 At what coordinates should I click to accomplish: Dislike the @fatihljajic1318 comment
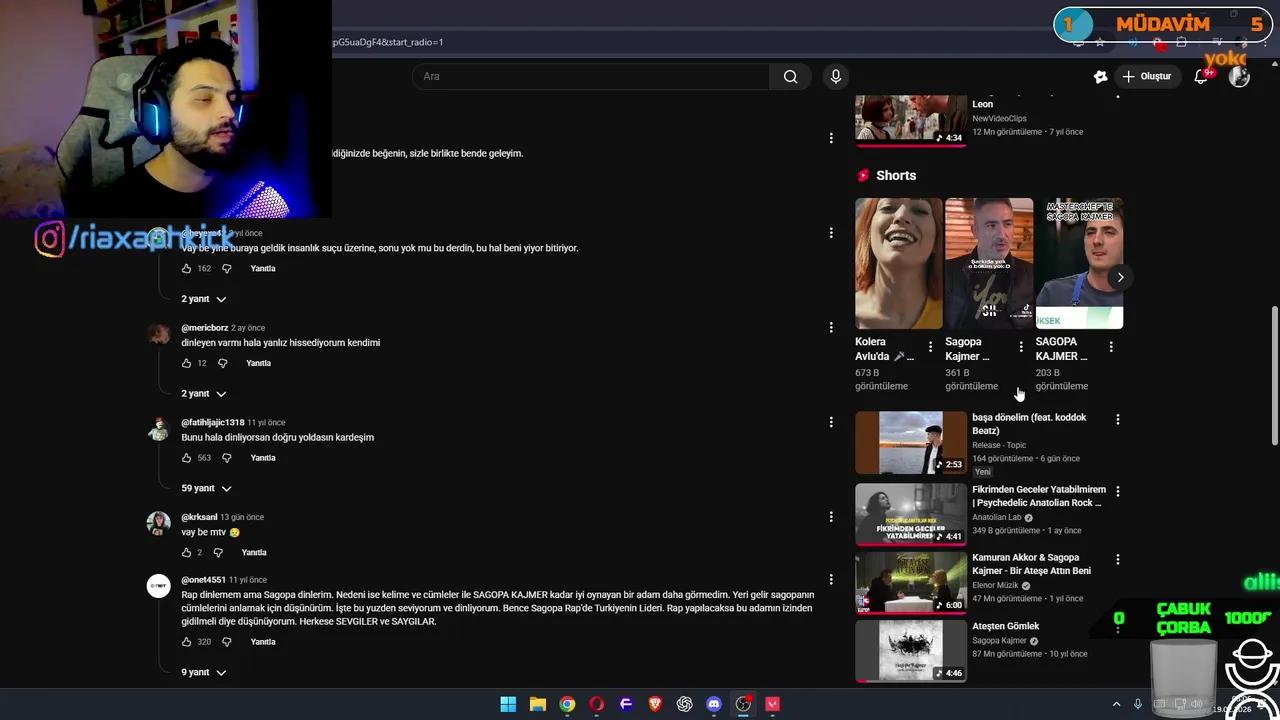[x=226, y=458]
